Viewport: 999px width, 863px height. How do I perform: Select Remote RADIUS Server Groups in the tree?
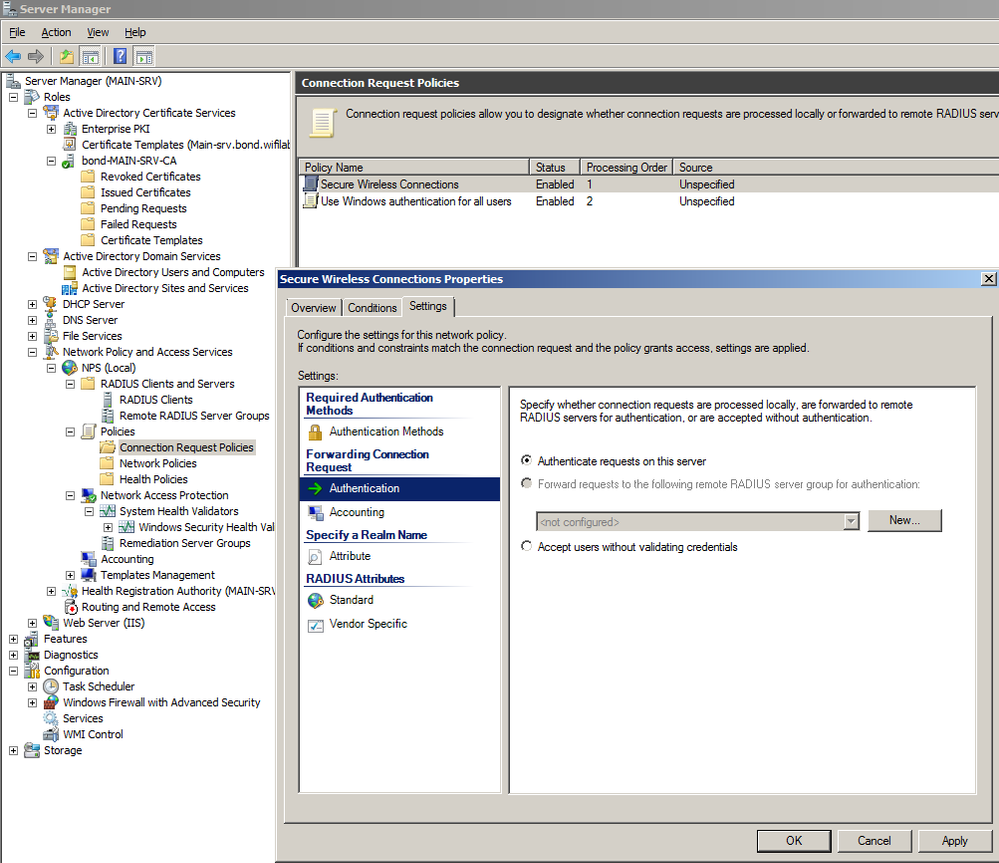[x=194, y=416]
